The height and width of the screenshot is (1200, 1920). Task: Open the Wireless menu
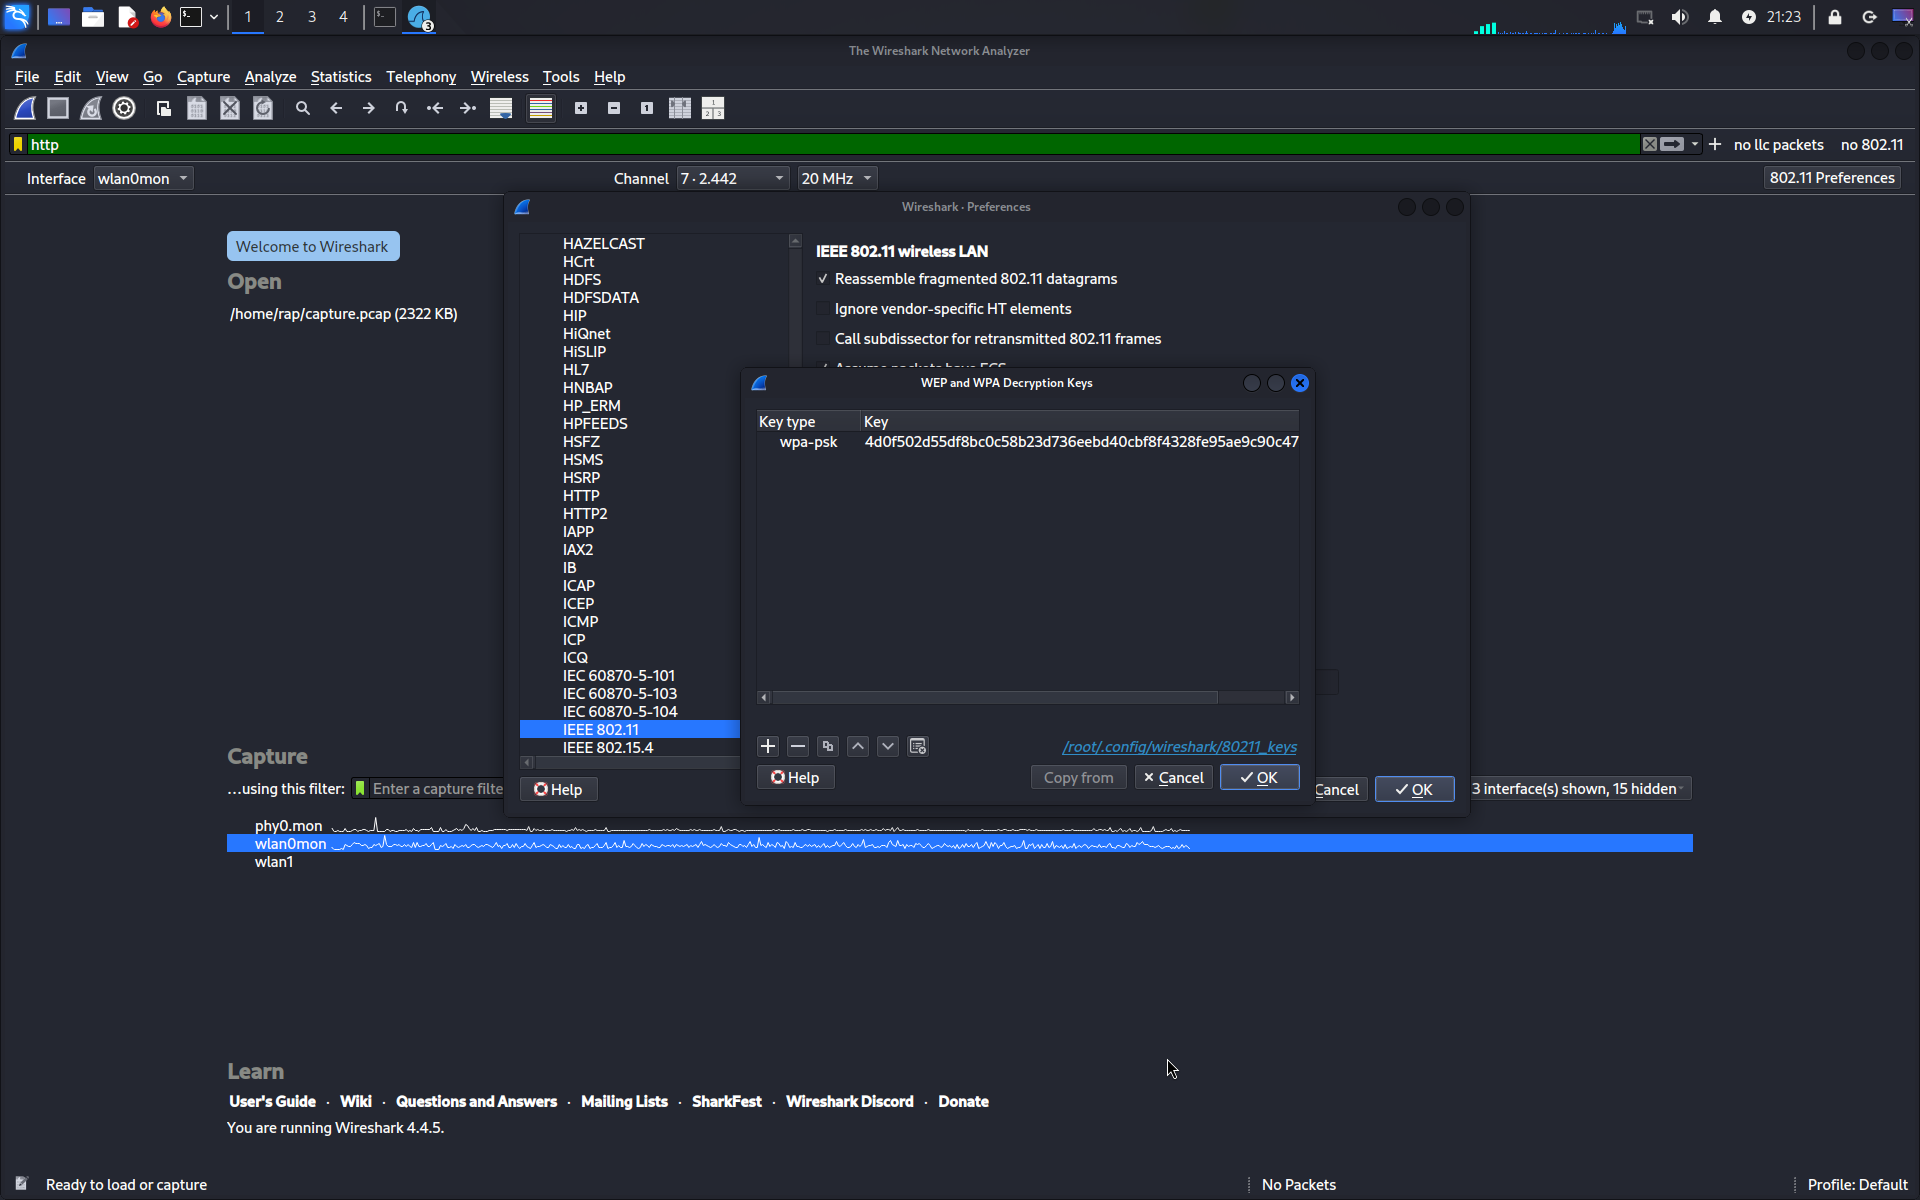pyautogui.click(x=499, y=77)
